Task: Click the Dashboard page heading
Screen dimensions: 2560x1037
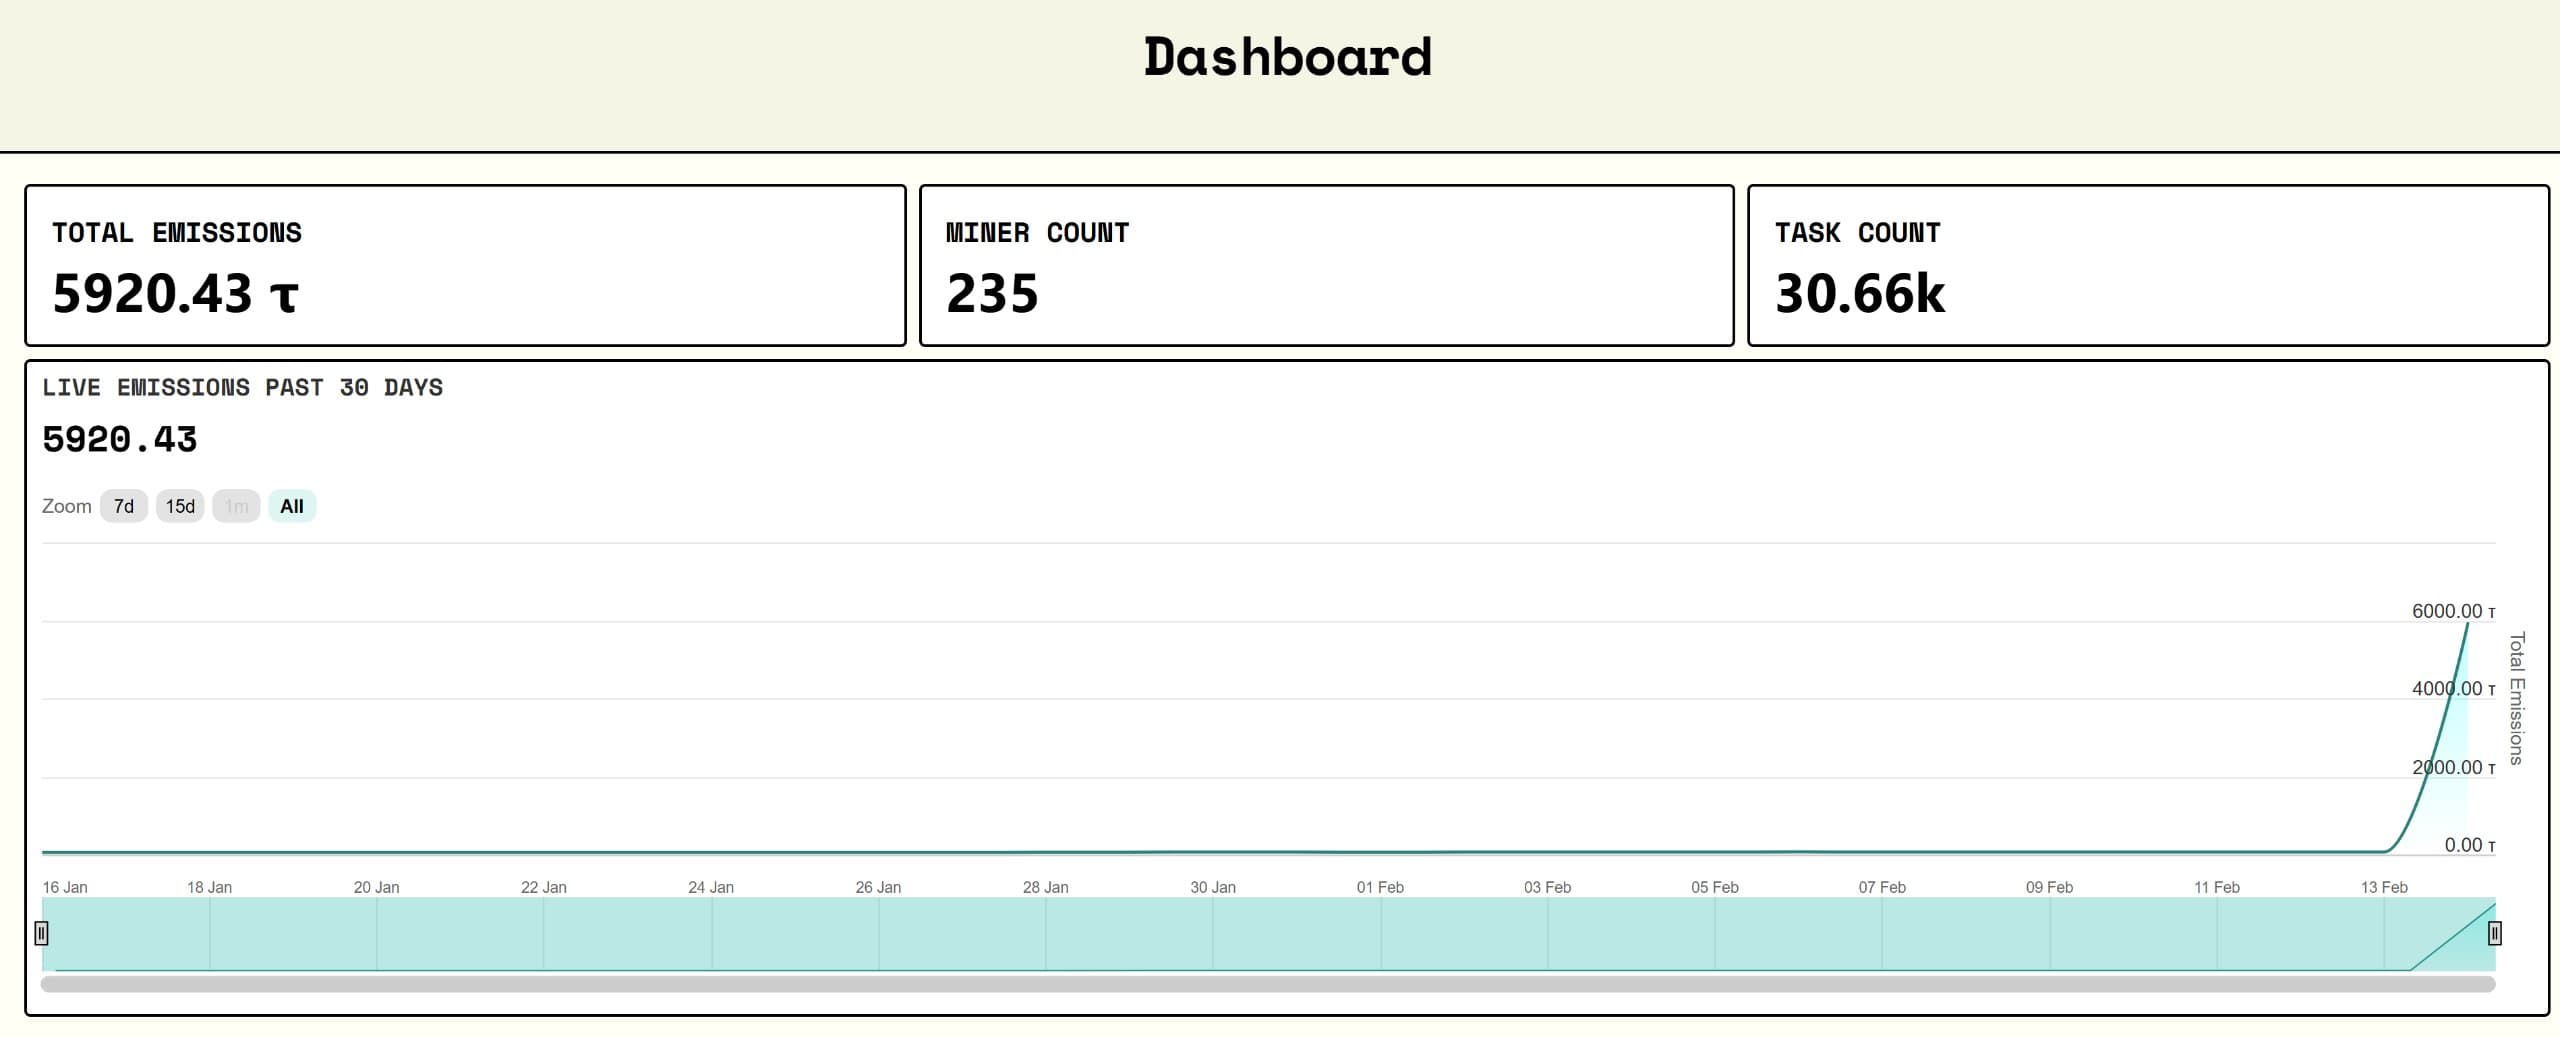Action: (1287, 57)
